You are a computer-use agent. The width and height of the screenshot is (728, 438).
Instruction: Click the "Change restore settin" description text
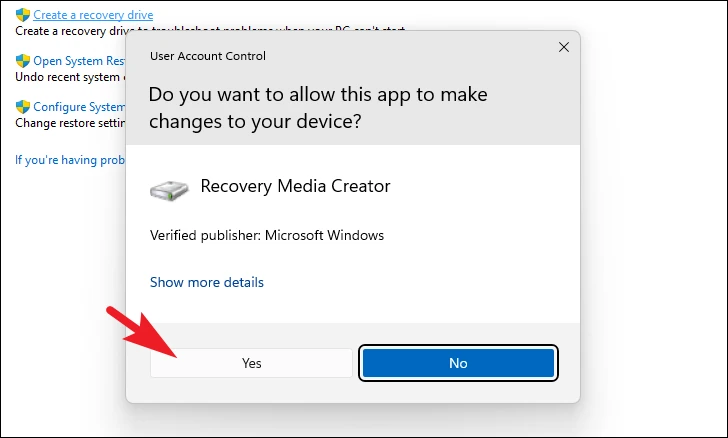coord(70,123)
